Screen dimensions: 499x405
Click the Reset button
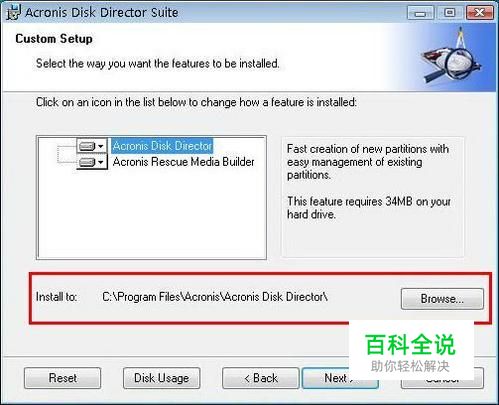click(62, 378)
